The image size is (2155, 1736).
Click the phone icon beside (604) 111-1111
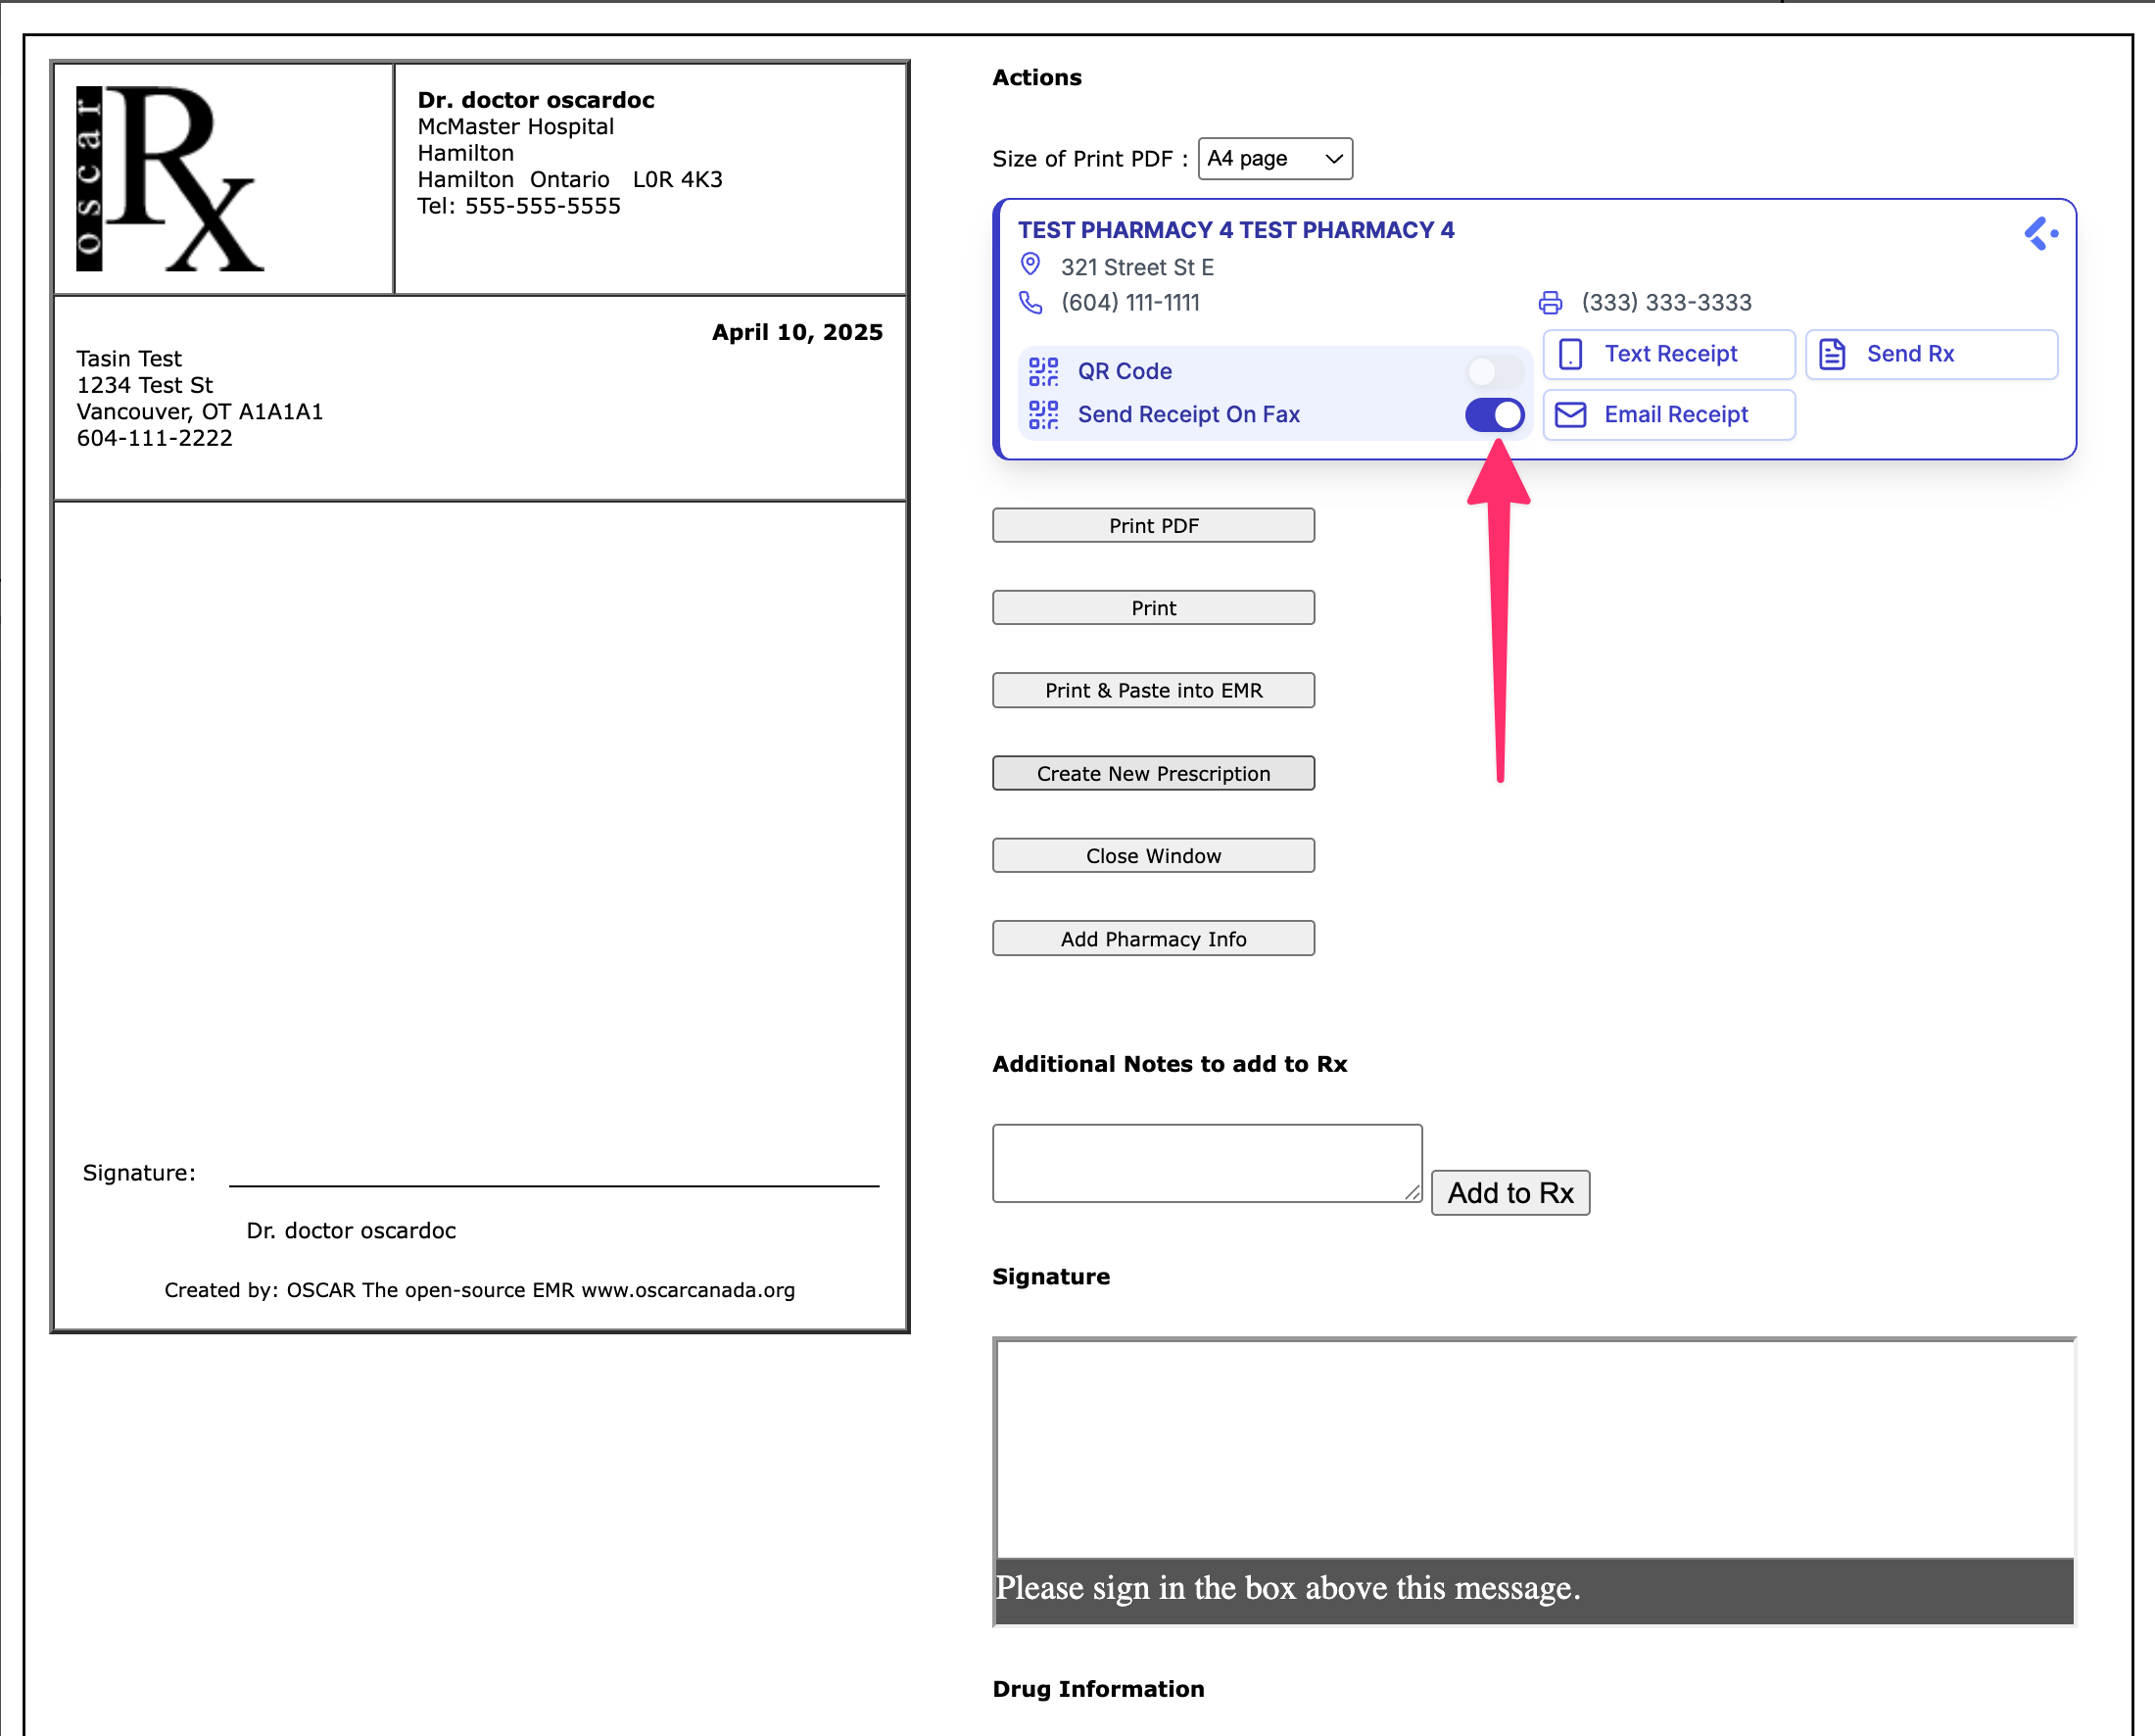1030,302
